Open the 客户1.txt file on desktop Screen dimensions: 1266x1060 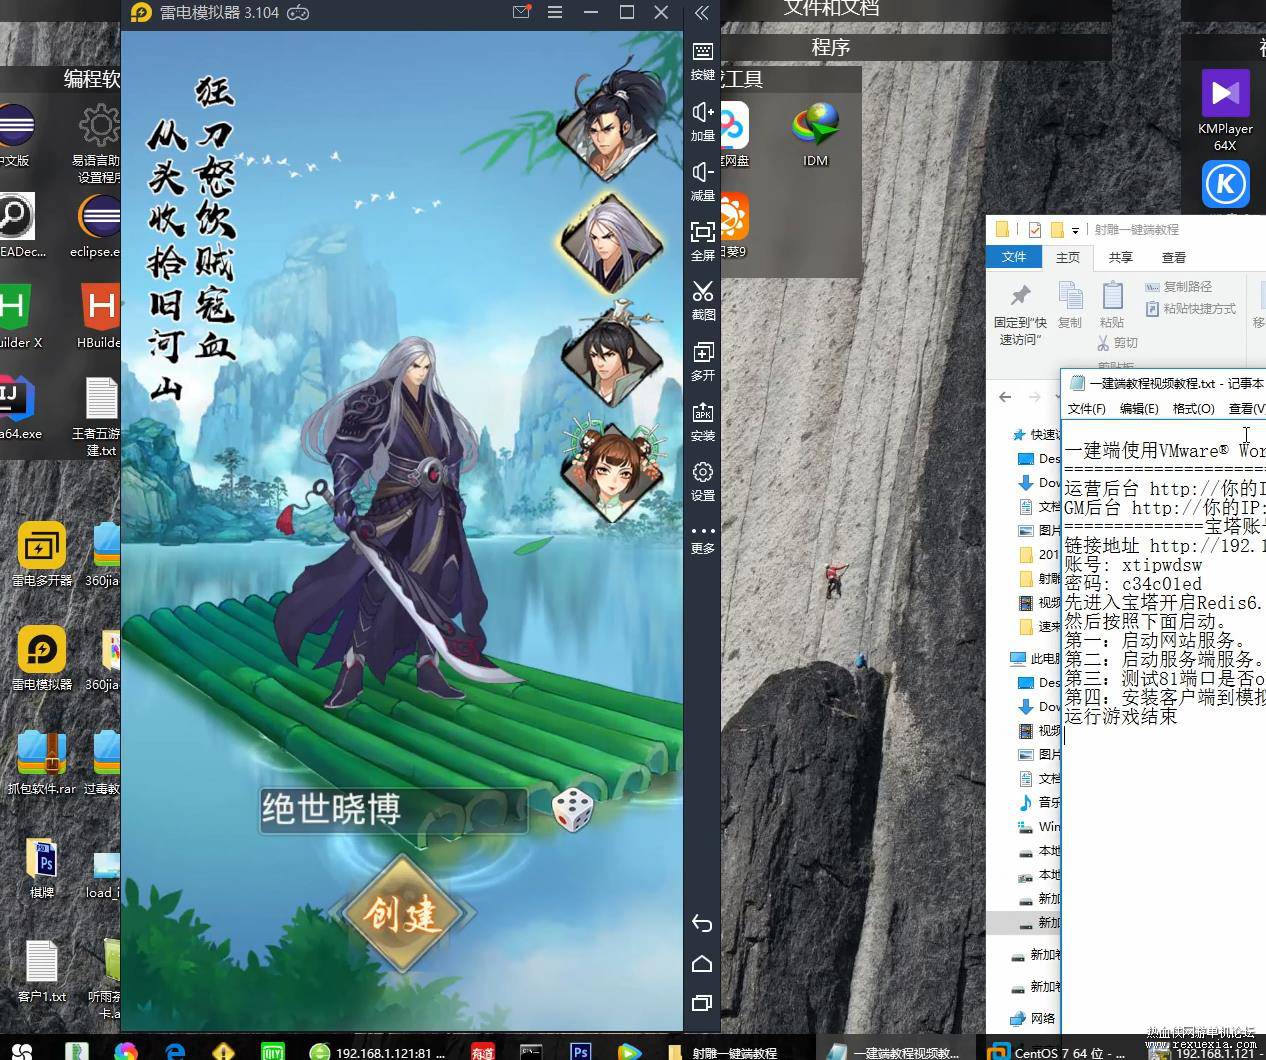pos(42,971)
